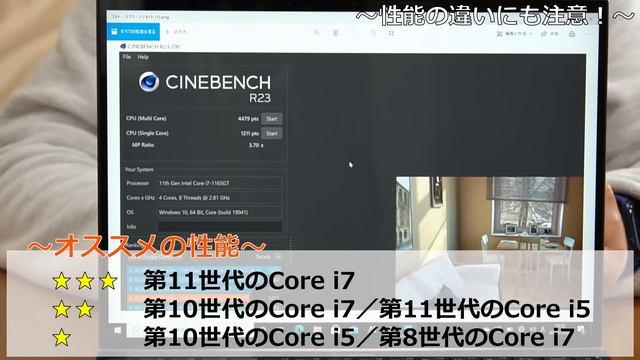The image size is (640, 360).
Task: Start the CPU (Multi Core) test
Action: [x=272, y=119]
